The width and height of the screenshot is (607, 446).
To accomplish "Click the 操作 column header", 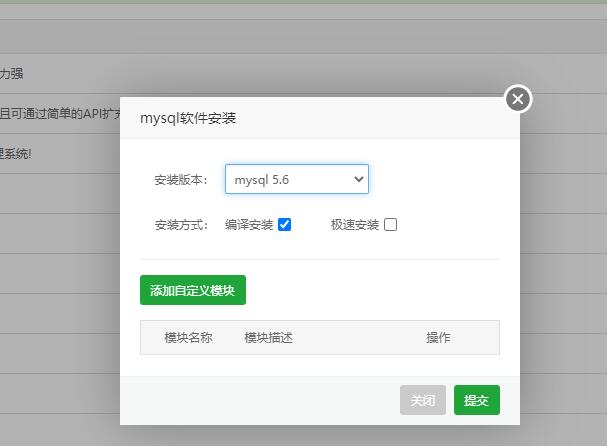I will tap(438, 338).
